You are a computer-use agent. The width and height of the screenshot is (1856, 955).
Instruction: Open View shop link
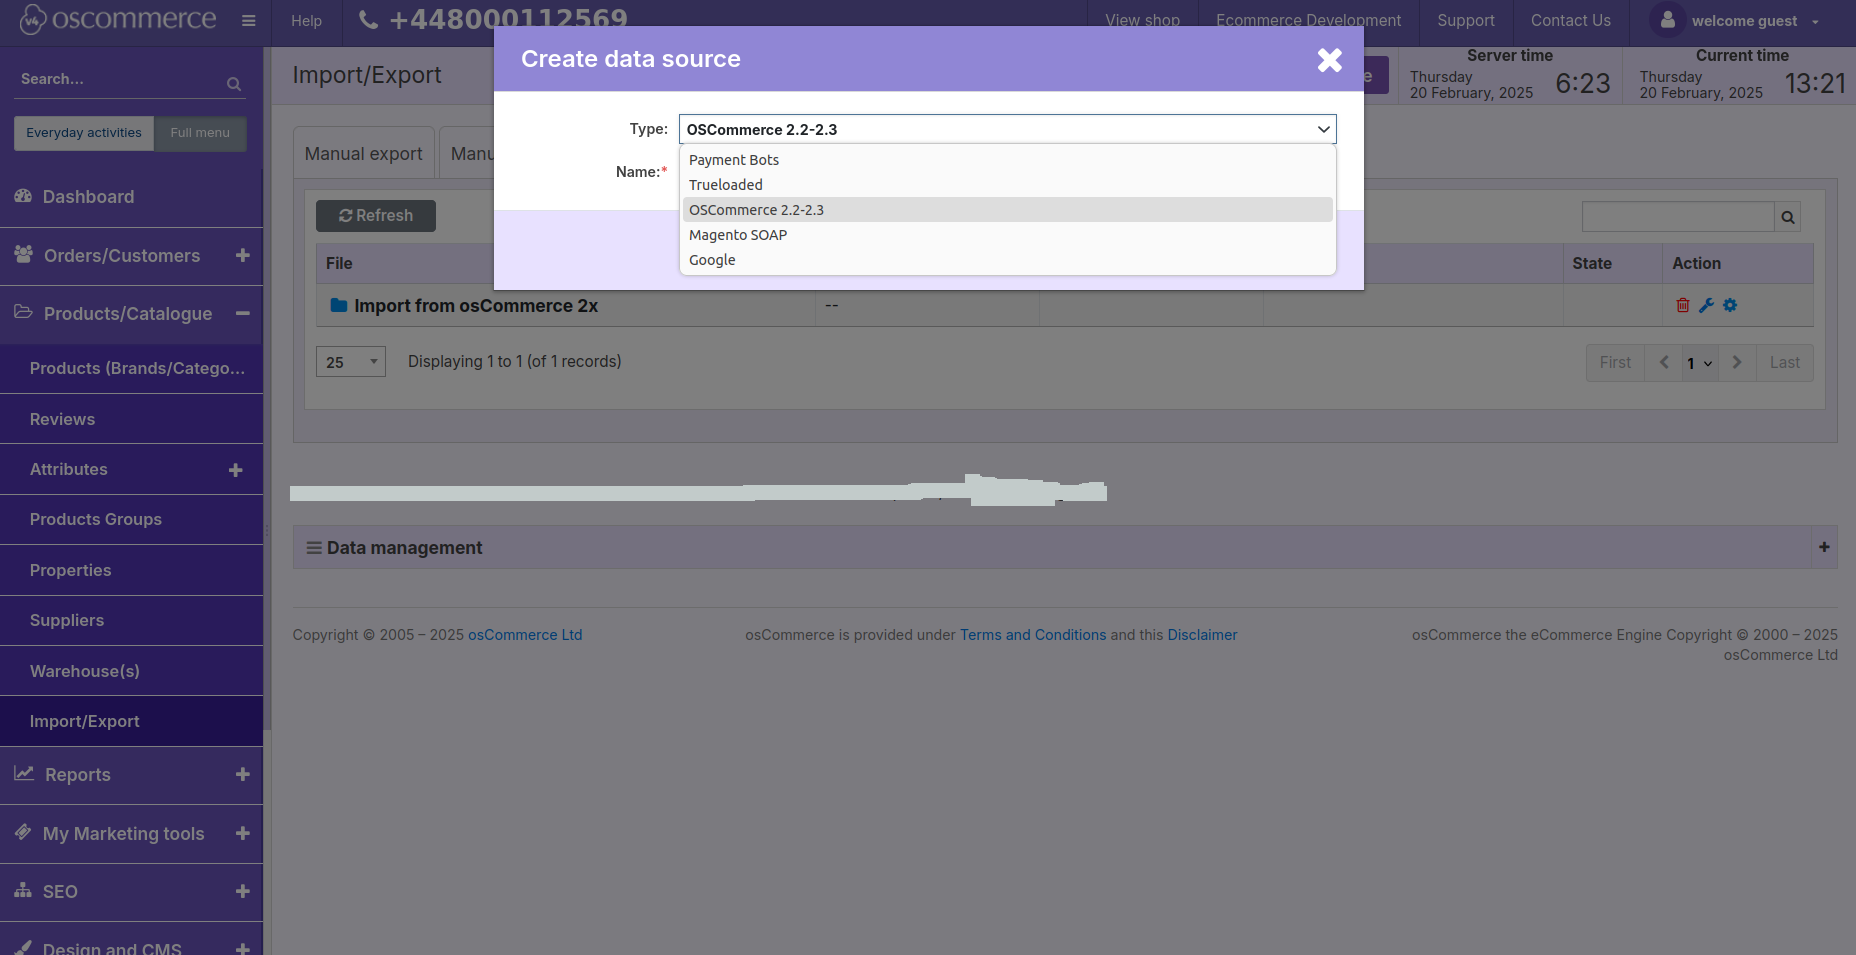click(1142, 20)
